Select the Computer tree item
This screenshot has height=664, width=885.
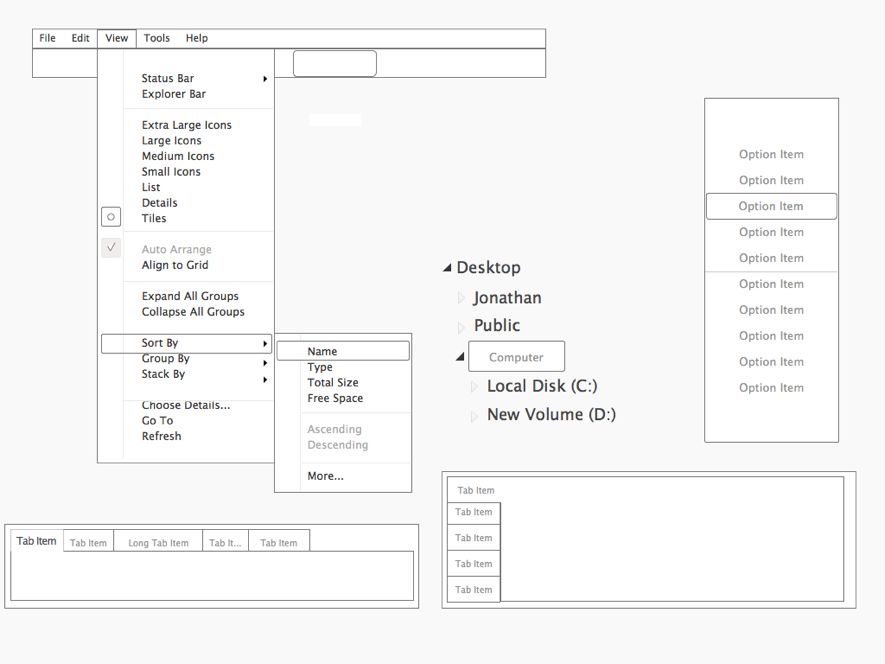516,356
